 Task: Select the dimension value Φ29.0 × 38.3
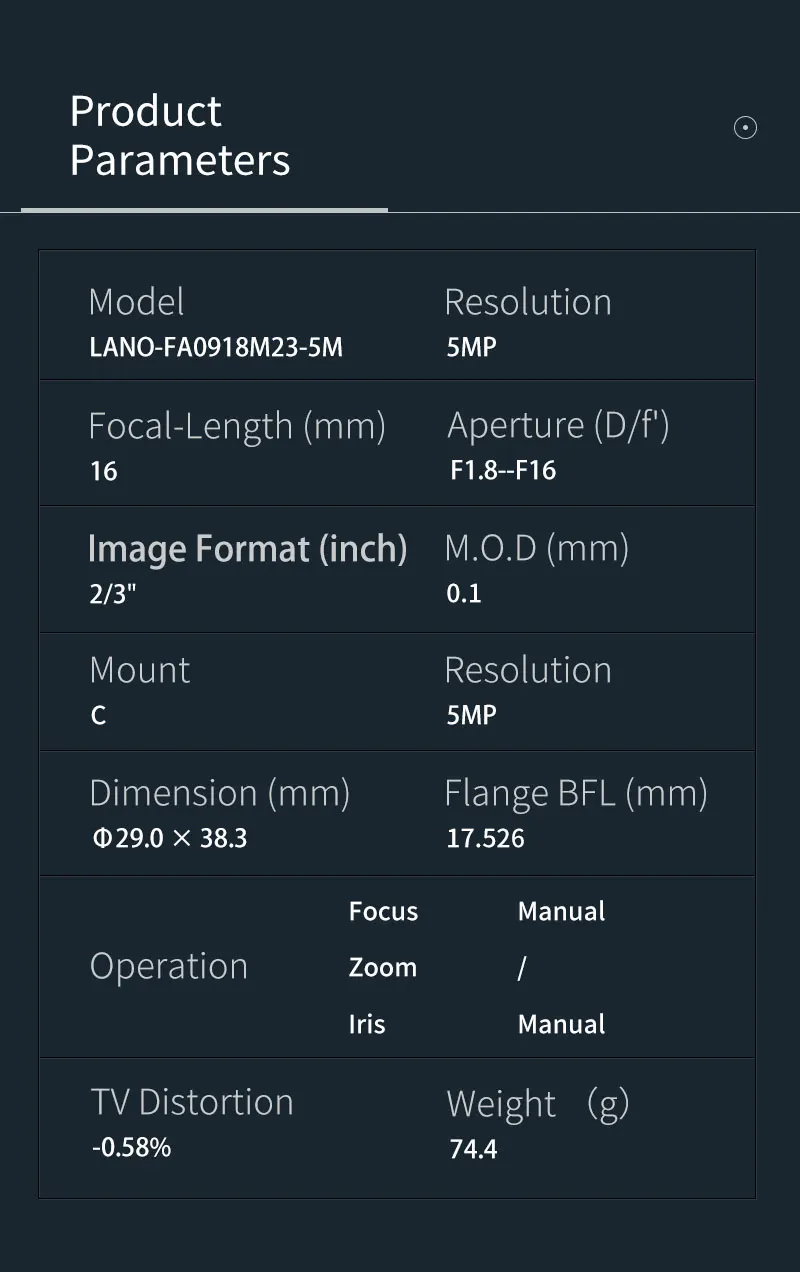170,838
